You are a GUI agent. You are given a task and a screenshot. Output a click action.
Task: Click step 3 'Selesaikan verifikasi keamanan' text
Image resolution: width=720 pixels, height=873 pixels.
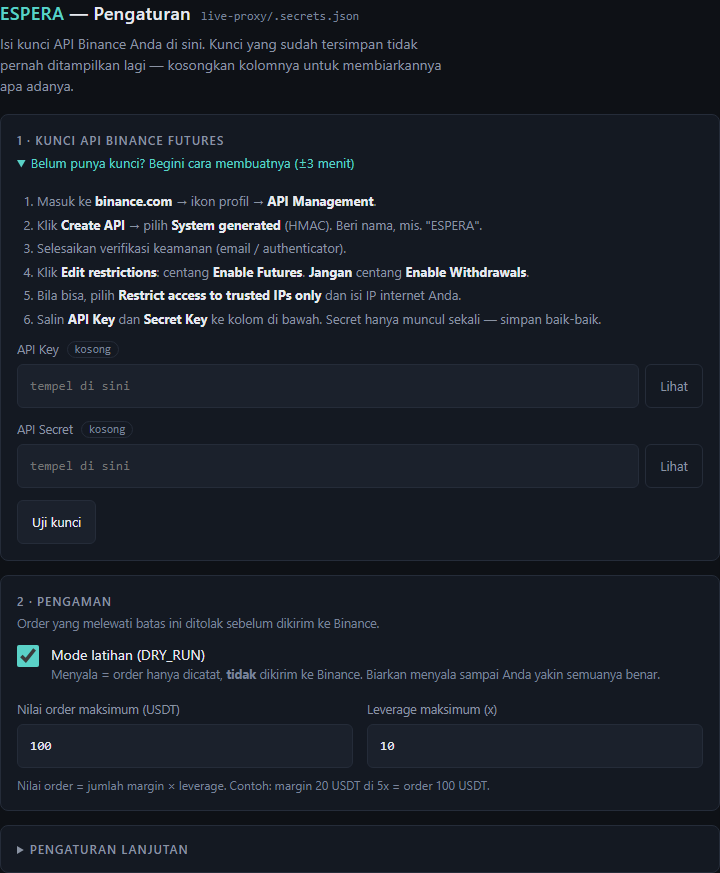click(192, 248)
